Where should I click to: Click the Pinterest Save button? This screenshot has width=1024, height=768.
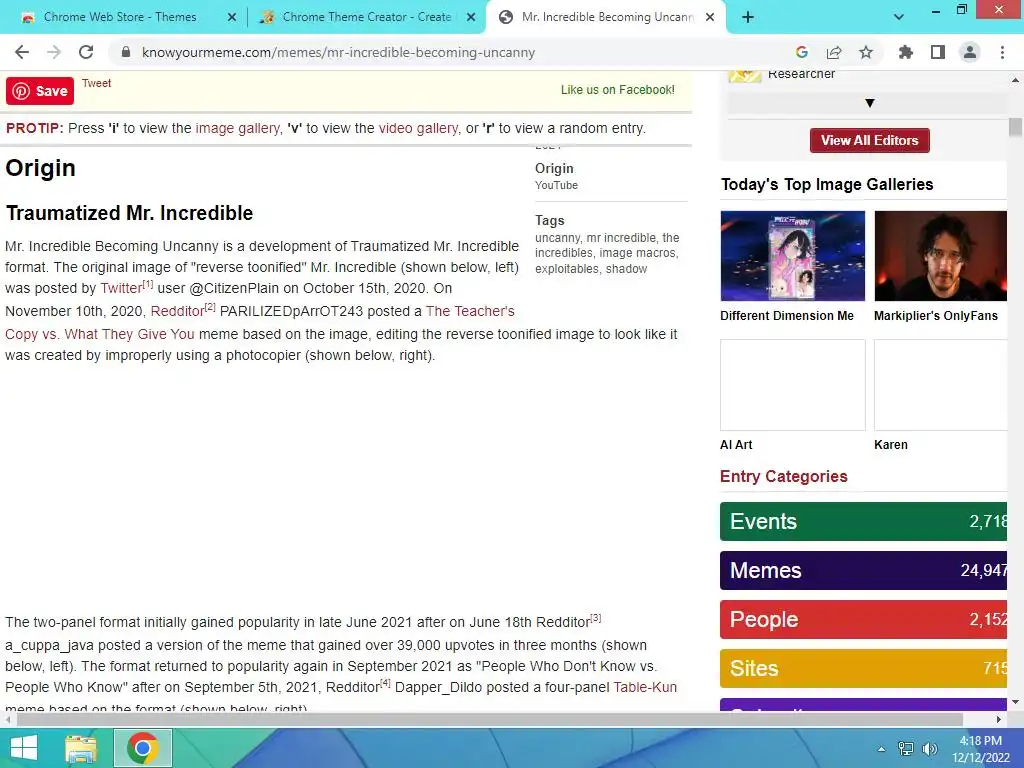coord(40,91)
